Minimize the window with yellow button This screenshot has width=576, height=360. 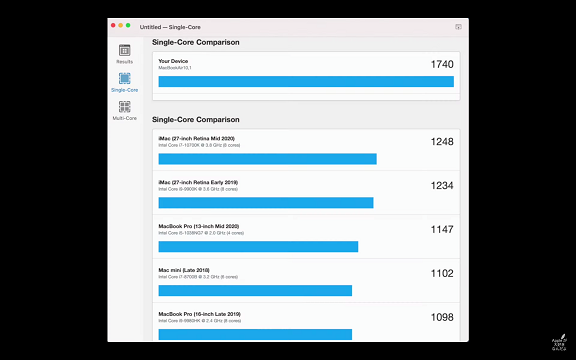click(120, 25)
